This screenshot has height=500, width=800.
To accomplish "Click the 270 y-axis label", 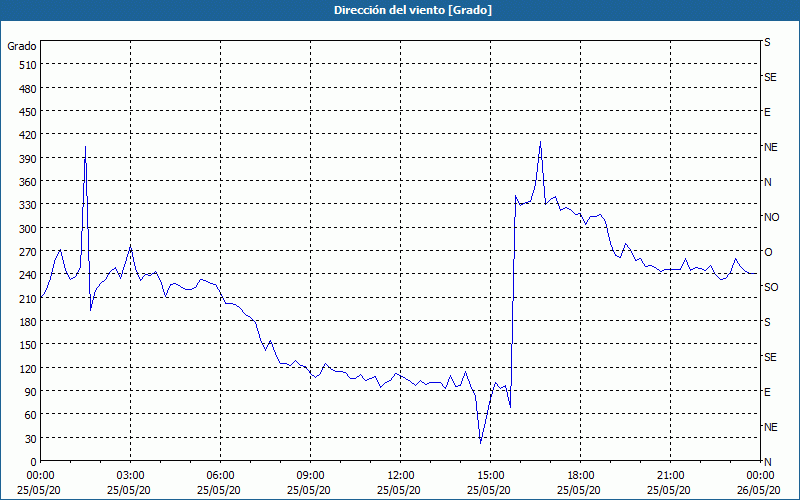I will (x=28, y=252).
